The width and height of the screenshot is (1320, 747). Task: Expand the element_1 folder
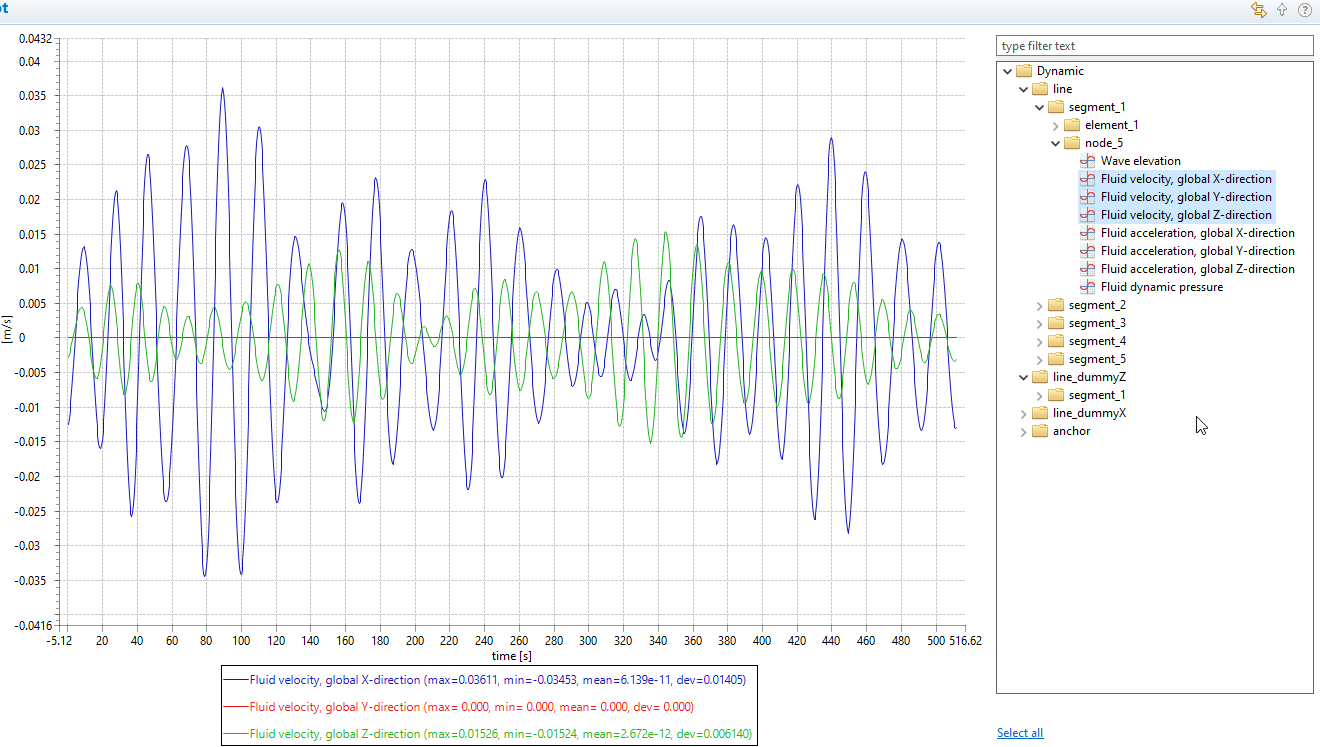(1055, 125)
